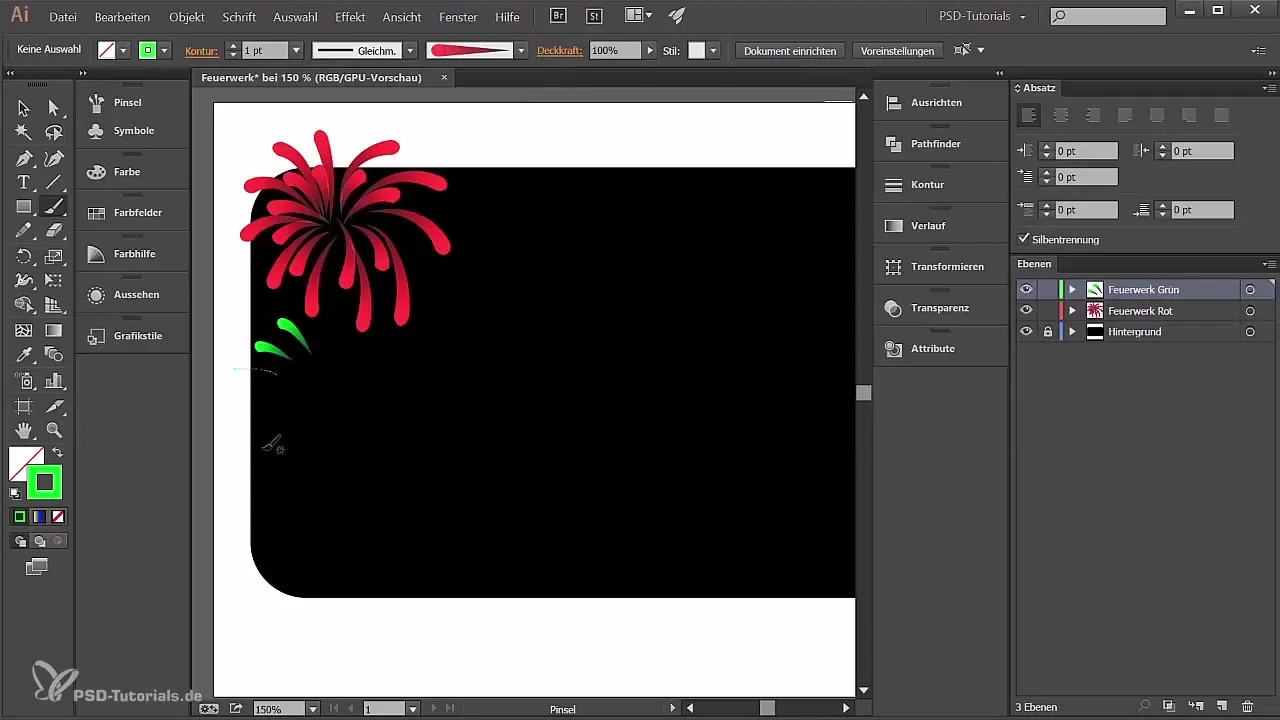The image size is (1280, 720).
Task: Uncheck the Silbentrennung checkbox
Action: pyautogui.click(x=1023, y=239)
